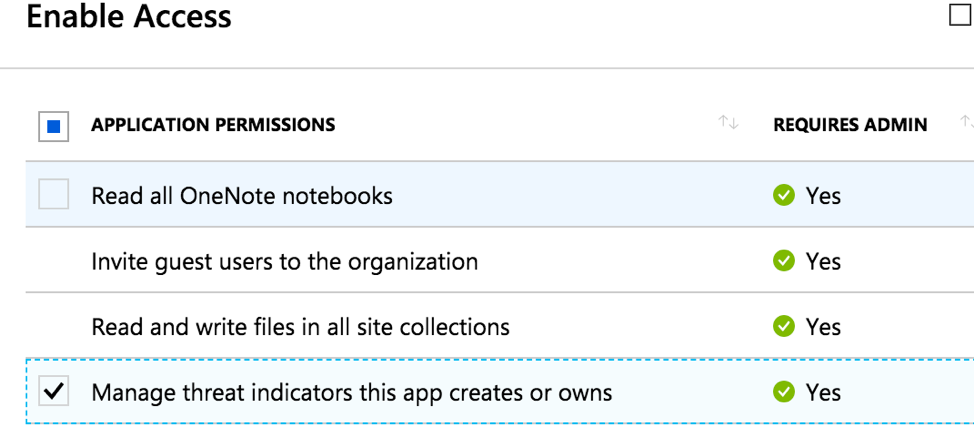This screenshot has width=974, height=427.
Task: Click sort arrows icon next to Requires Admin
Action: [966, 122]
